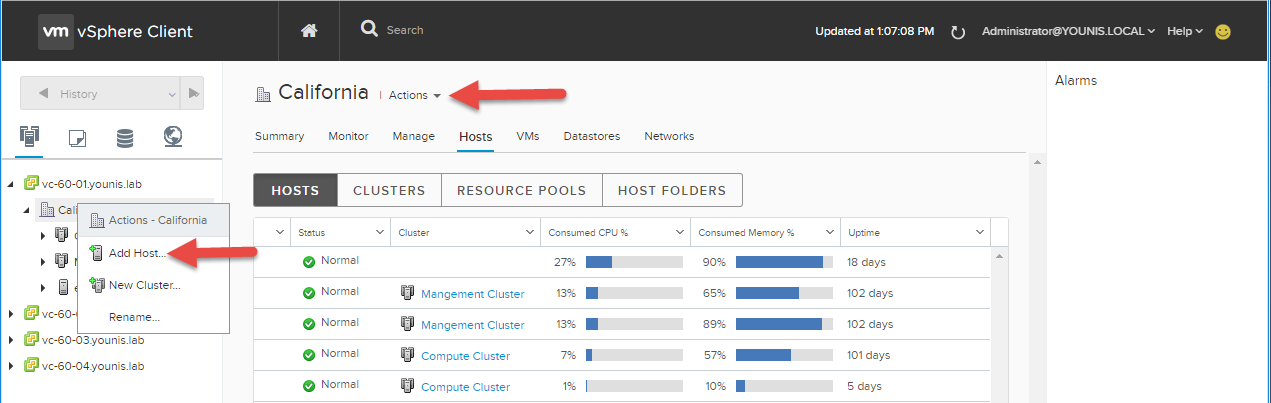Open the first Mangement Cluster link
The image size is (1271, 403).
point(473,294)
